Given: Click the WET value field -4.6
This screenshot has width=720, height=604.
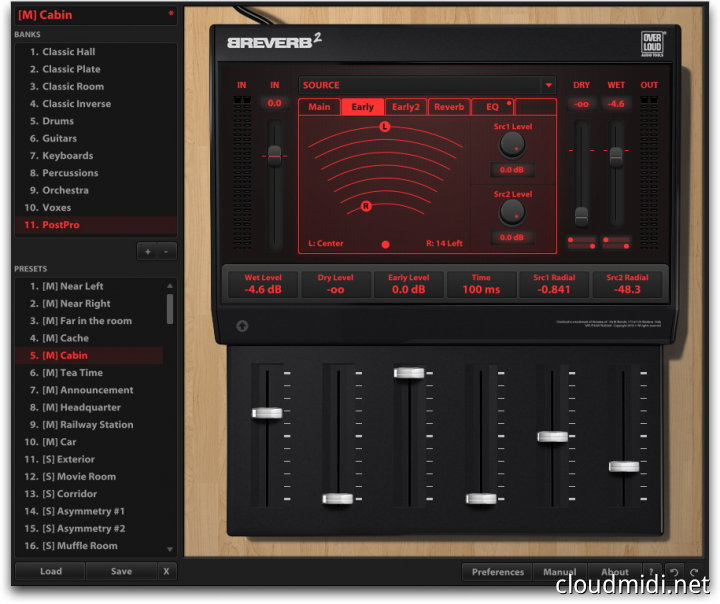Looking at the screenshot, I should [x=616, y=104].
